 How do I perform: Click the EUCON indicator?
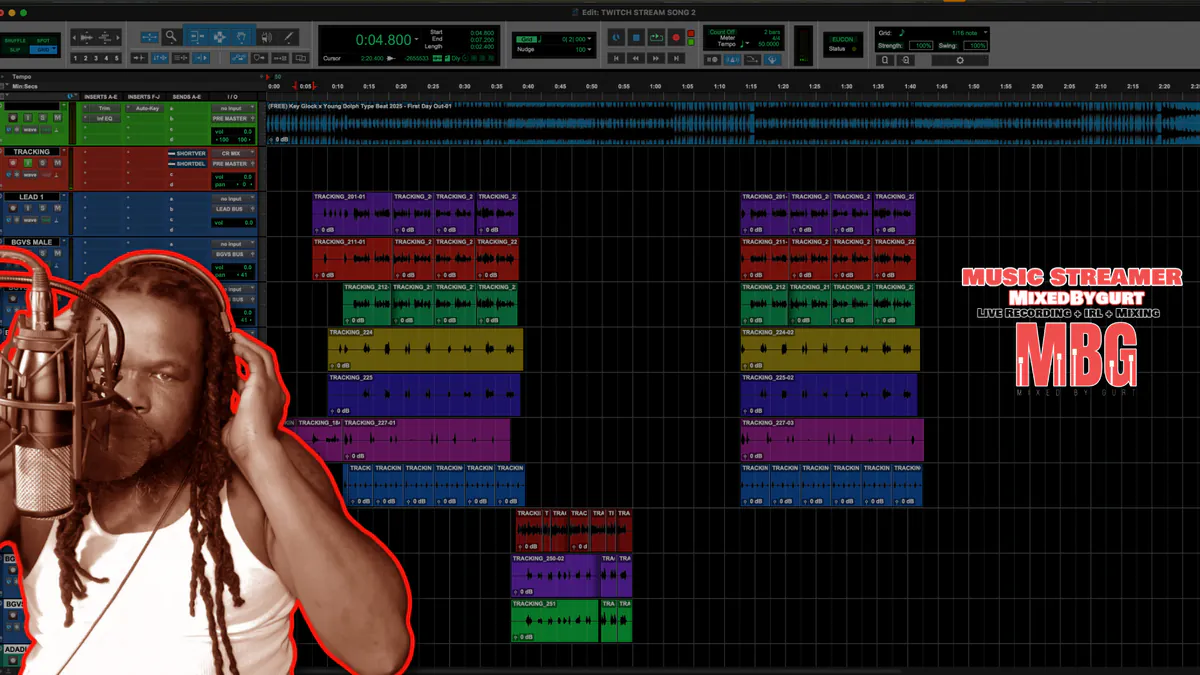coord(842,39)
